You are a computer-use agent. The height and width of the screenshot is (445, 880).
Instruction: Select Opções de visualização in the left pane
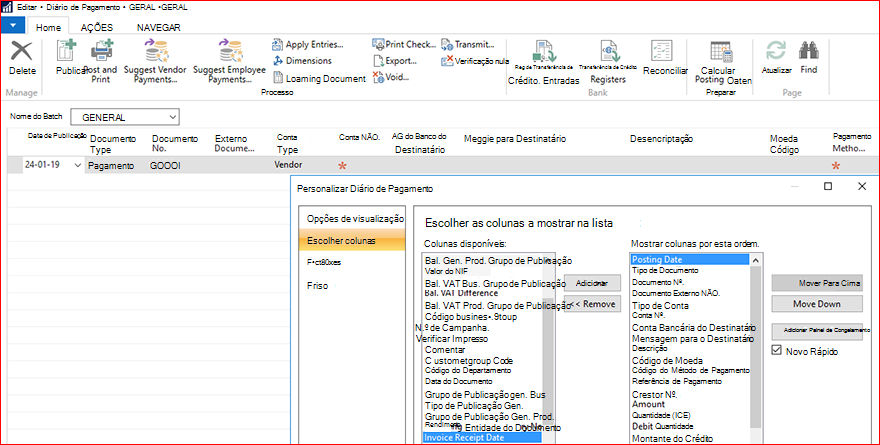[355, 219]
